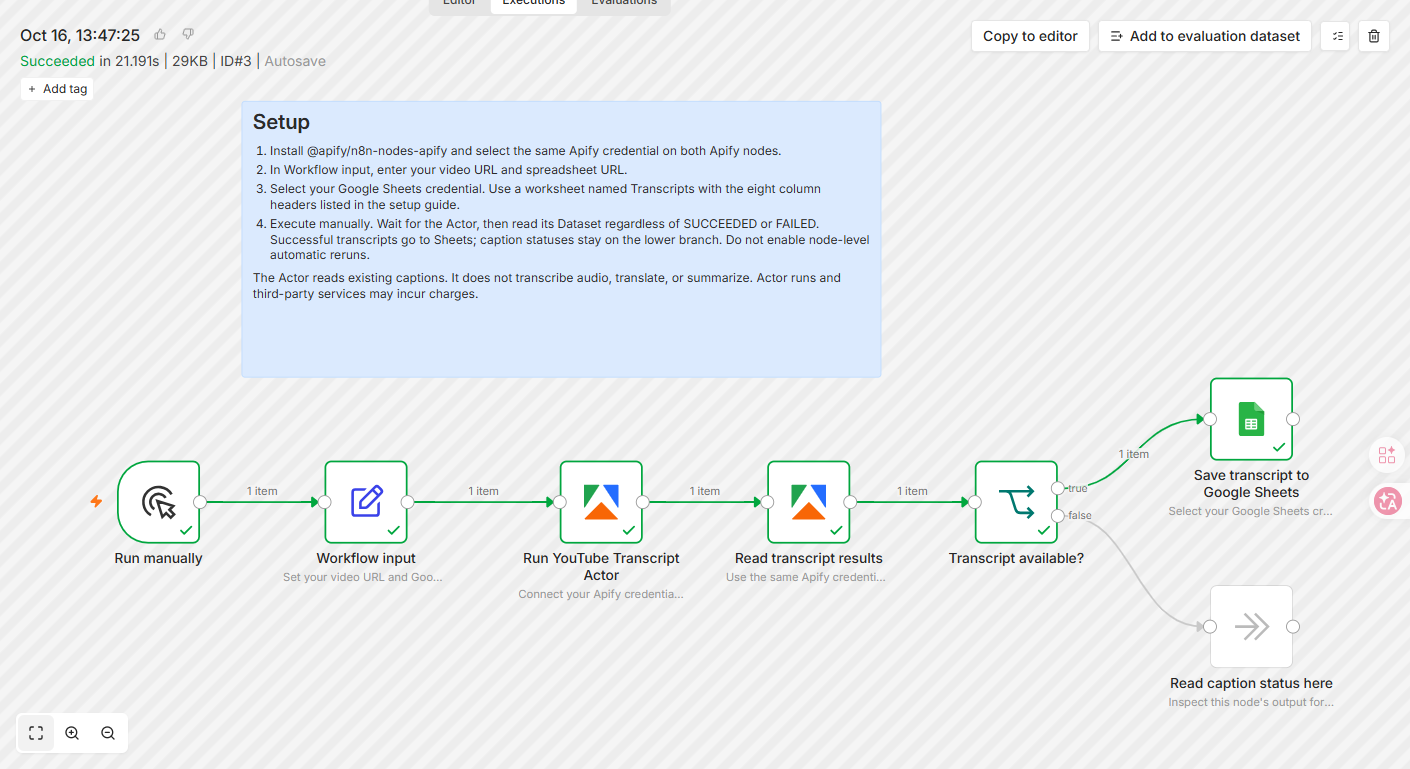Click the true output of Transcript available?
This screenshot has height=769, width=1410.
click(x=1059, y=488)
